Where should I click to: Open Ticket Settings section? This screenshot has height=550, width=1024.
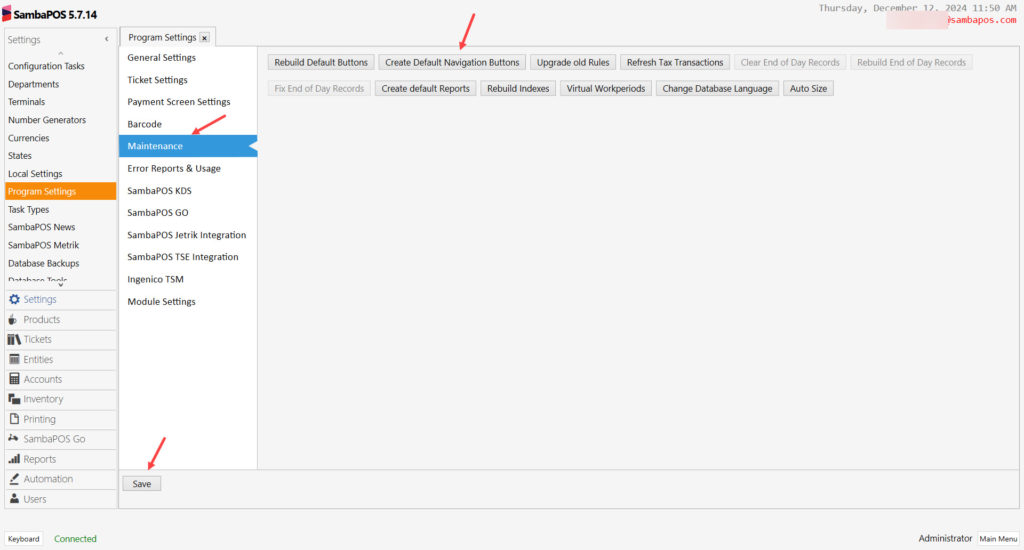point(188,80)
